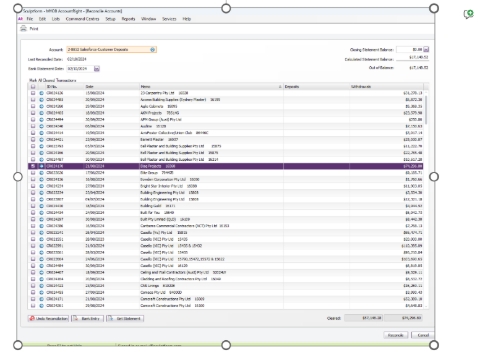Viewport: 480px width, 360px height.
Task: Open detail arrow for Canberra Commercial Contractors row
Action: 41,226
